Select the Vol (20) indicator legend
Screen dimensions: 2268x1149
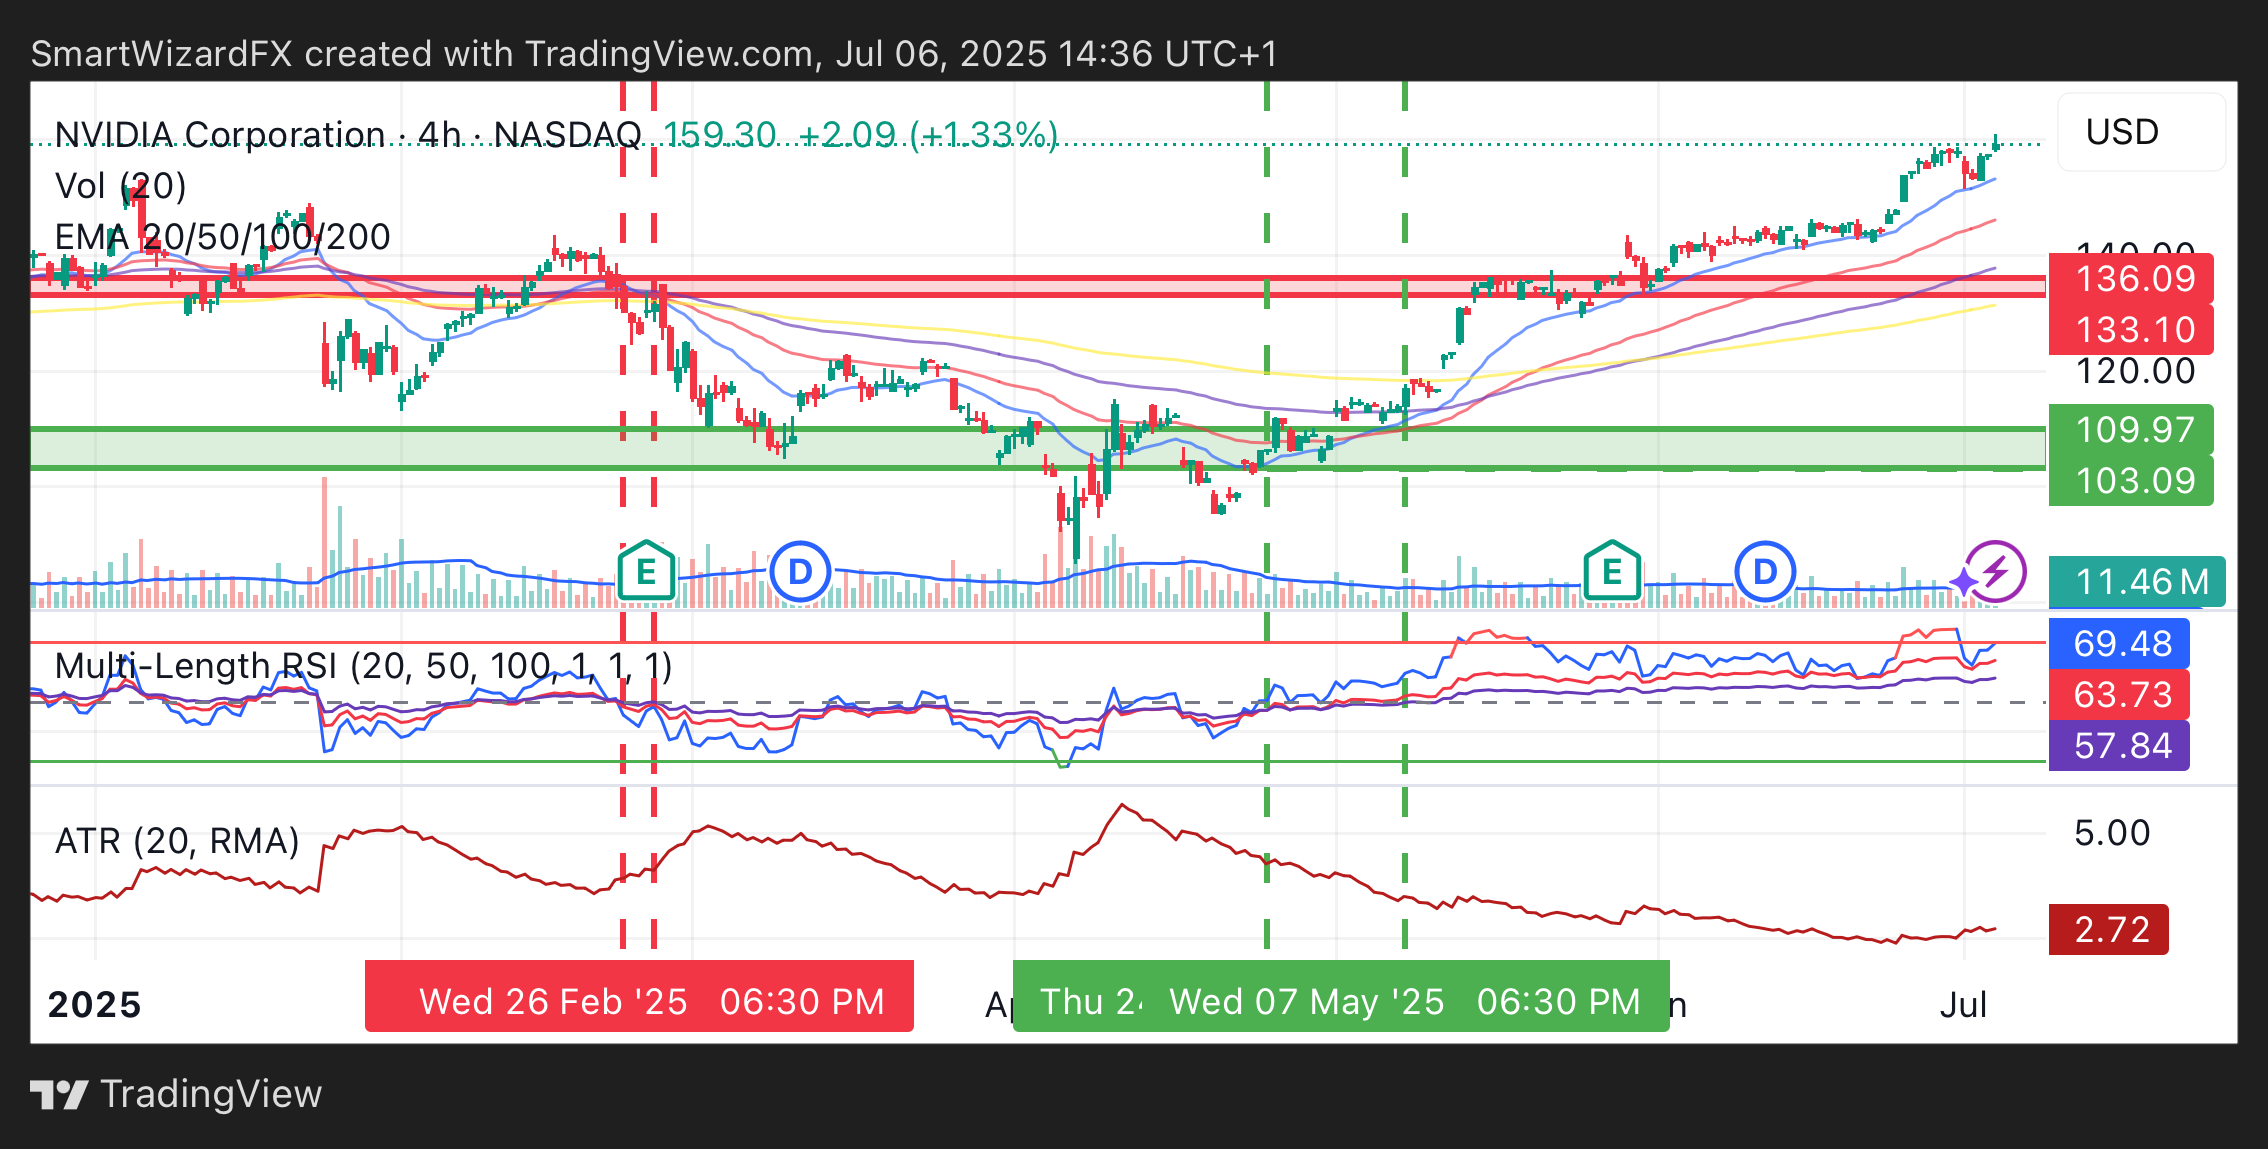(120, 186)
